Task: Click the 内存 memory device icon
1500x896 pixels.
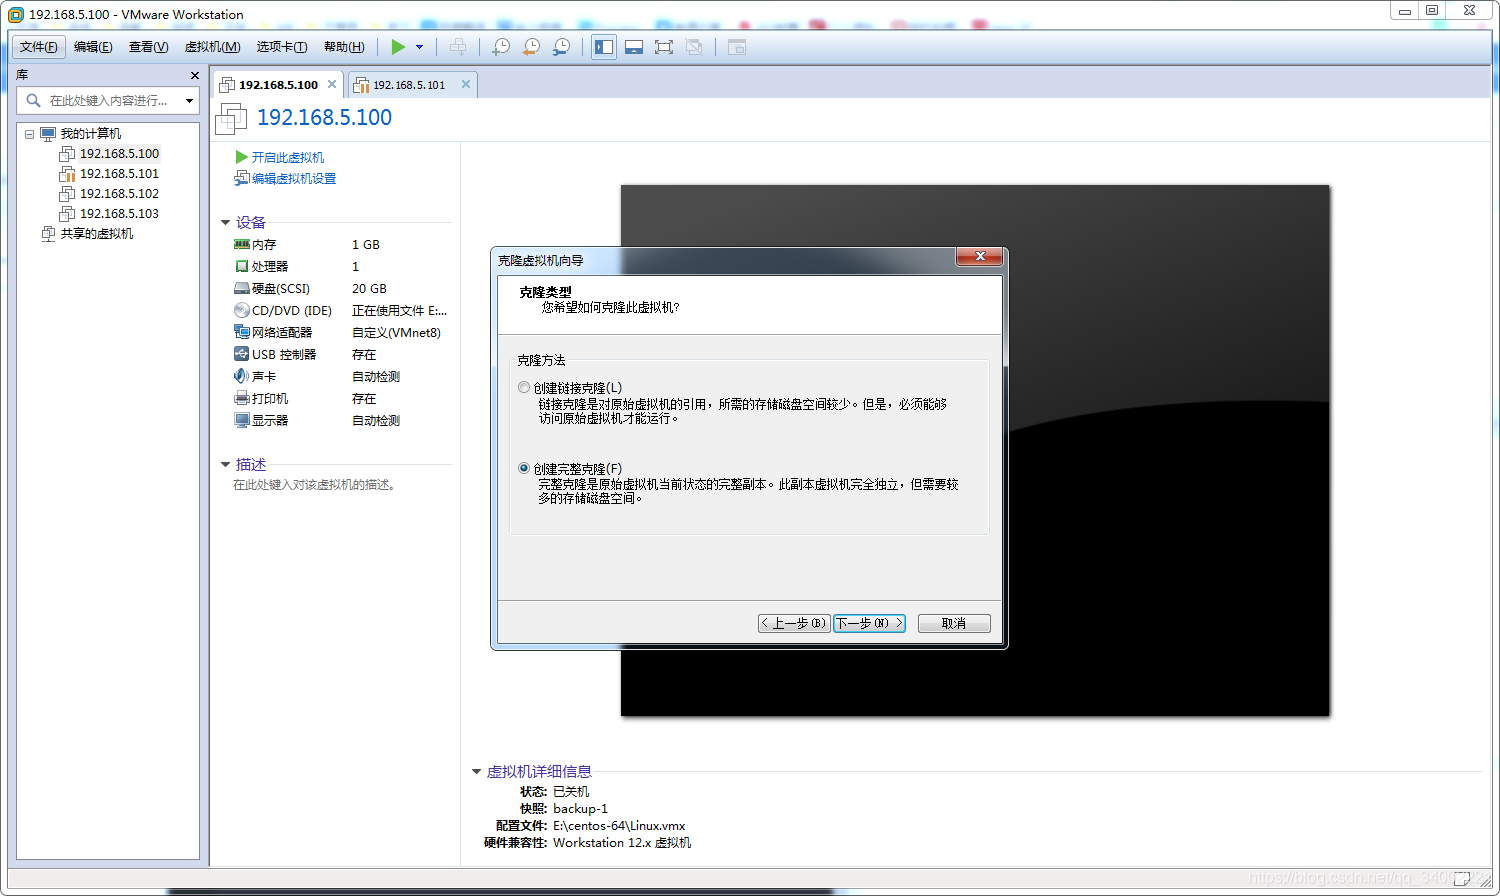Action: coord(241,244)
